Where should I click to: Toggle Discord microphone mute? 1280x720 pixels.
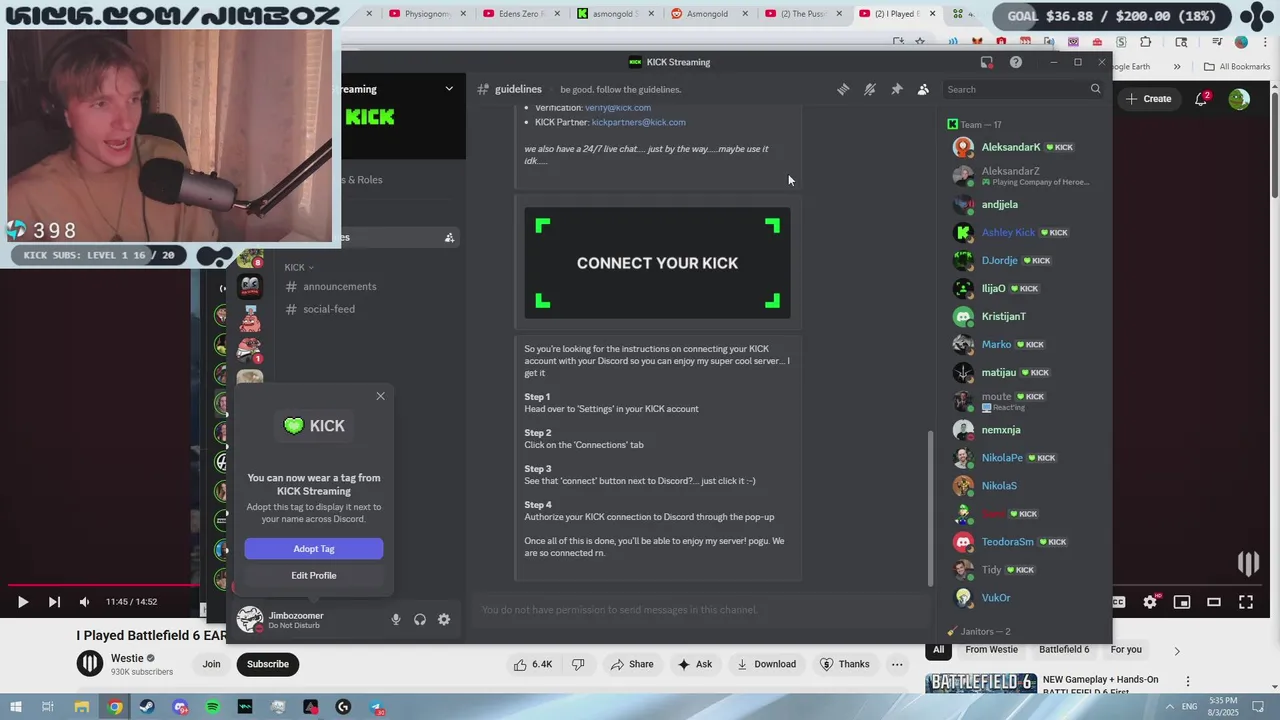[396, 620]
